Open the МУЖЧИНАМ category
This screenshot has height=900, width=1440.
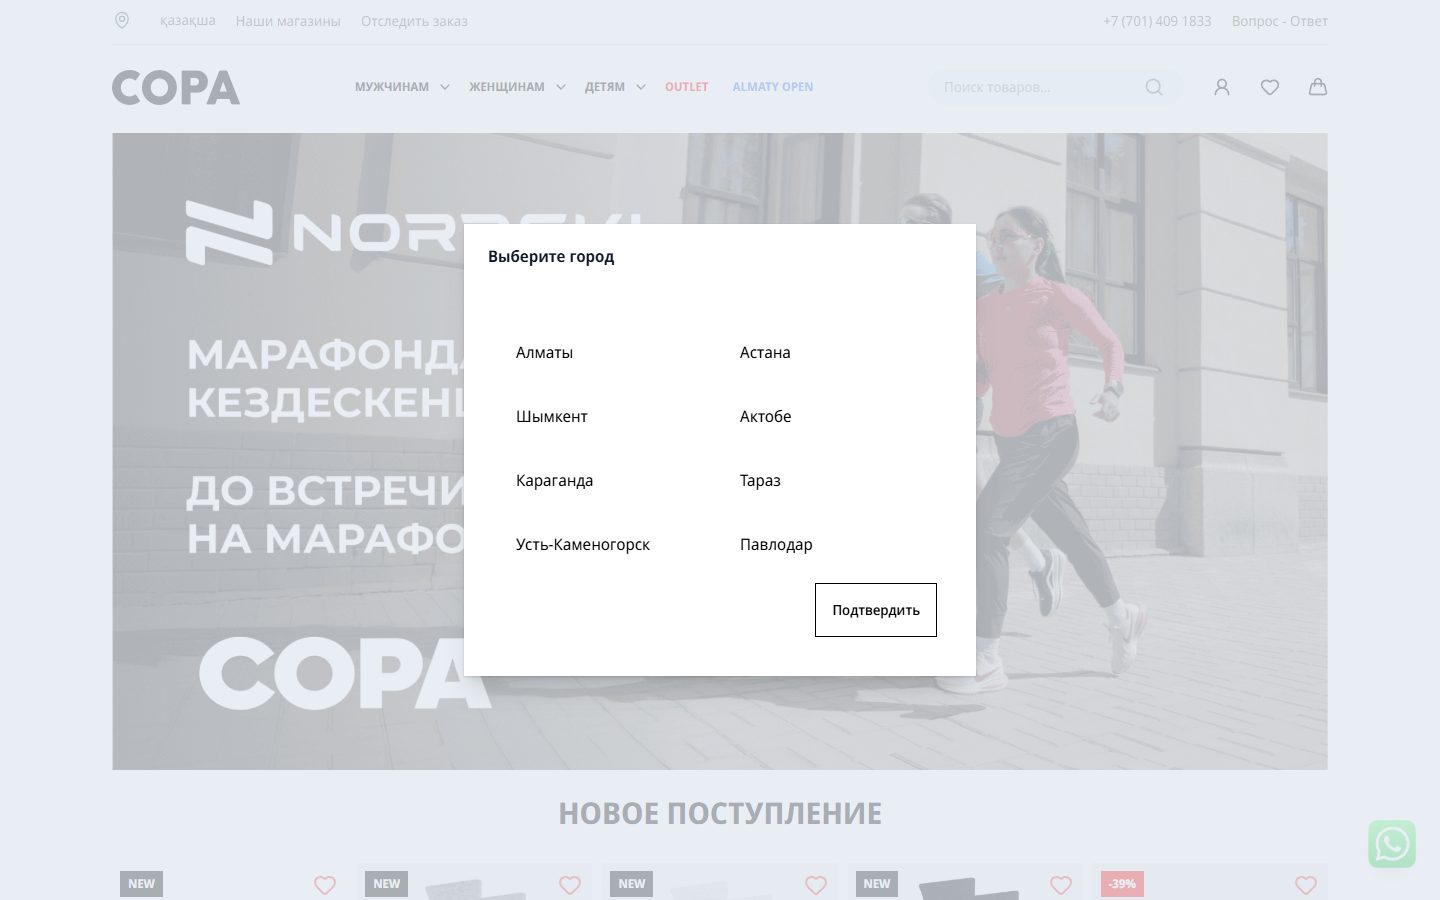tap(392, 87)
